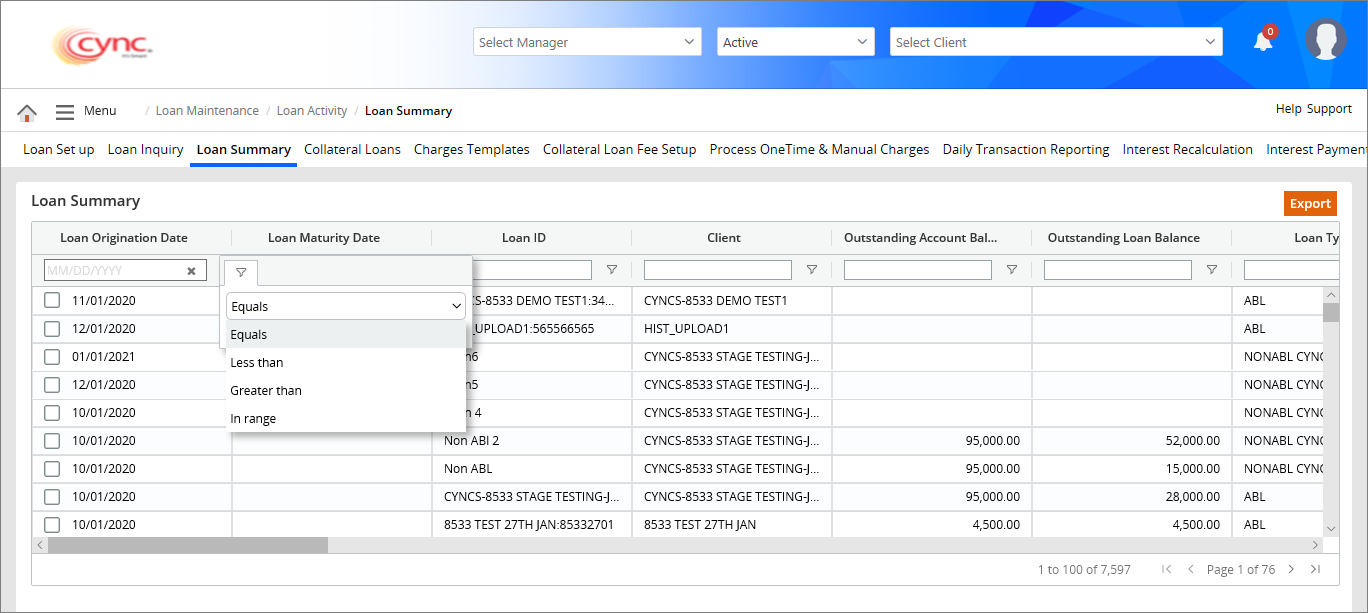The image size is (1368, 613).
Task: Click the user profile avatar
Action: (x=1325, y=39)
